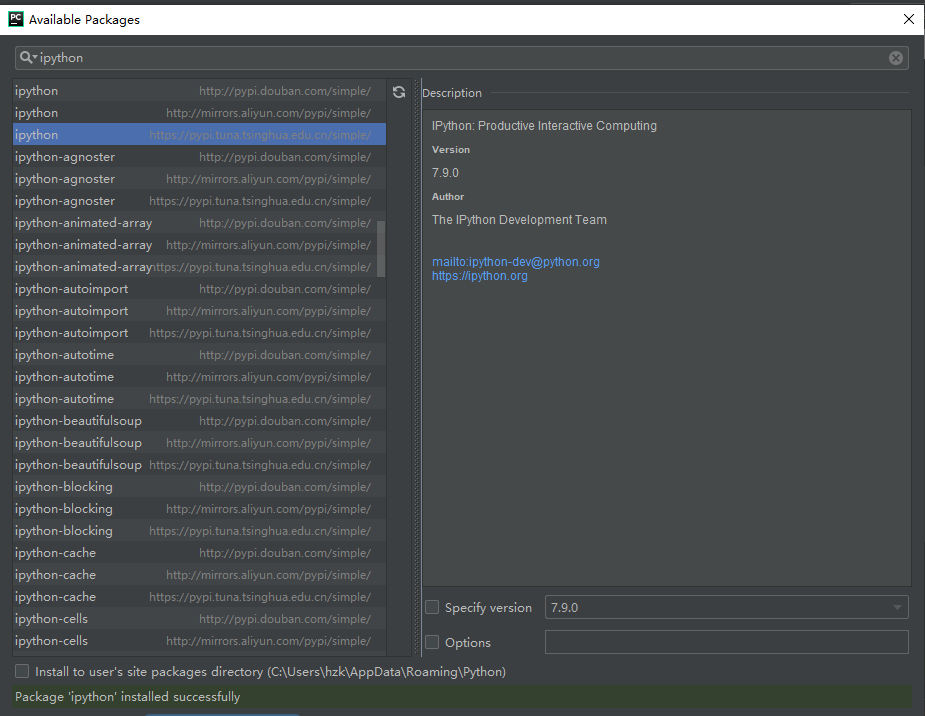Enable the Options checkbox
Image resolution: width=925 pixels, height=716 pixels.
pos(432,642)
